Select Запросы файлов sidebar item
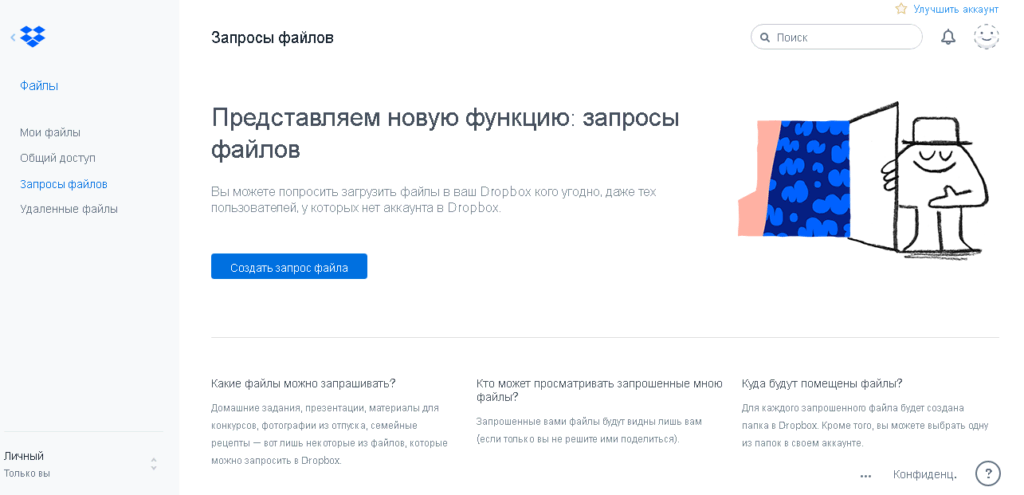The width and height of the screenshot is (1024, 495). (x=64, y=184)
